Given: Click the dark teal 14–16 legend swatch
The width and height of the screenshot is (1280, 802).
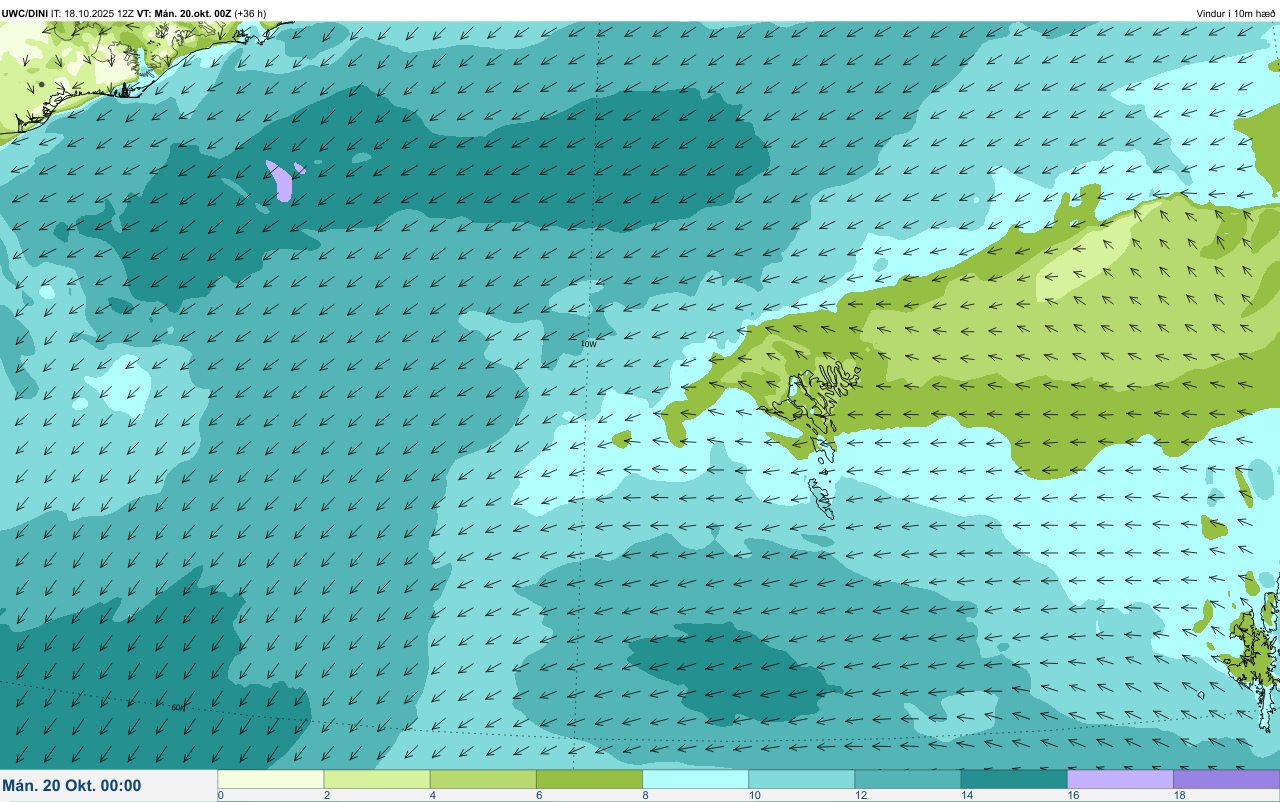Looking at the screenshot, I should click(x=1013, y=779).
